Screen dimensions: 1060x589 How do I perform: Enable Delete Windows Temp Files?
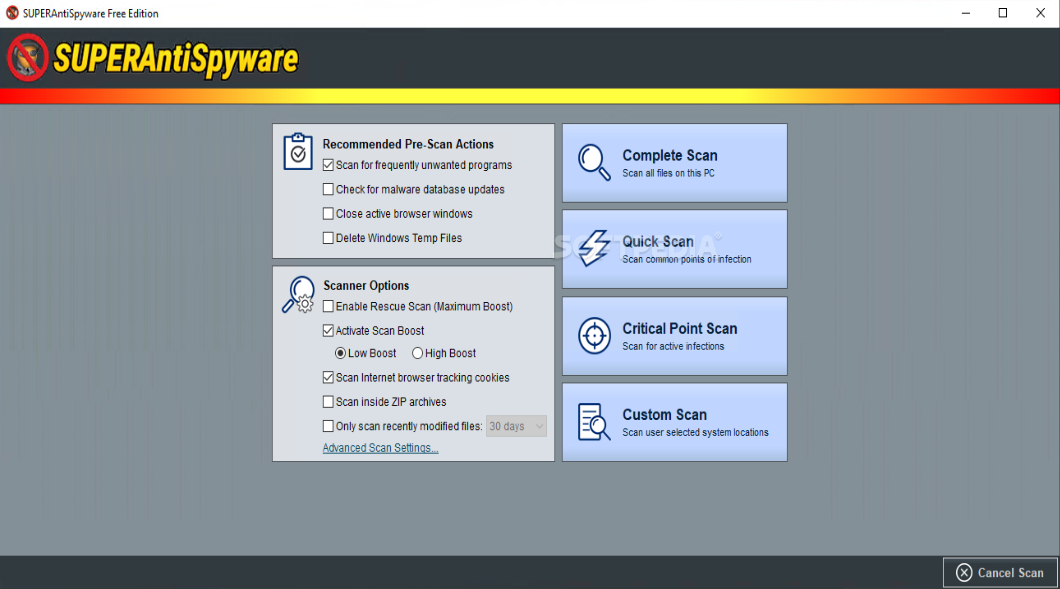(x=329, y=238)
